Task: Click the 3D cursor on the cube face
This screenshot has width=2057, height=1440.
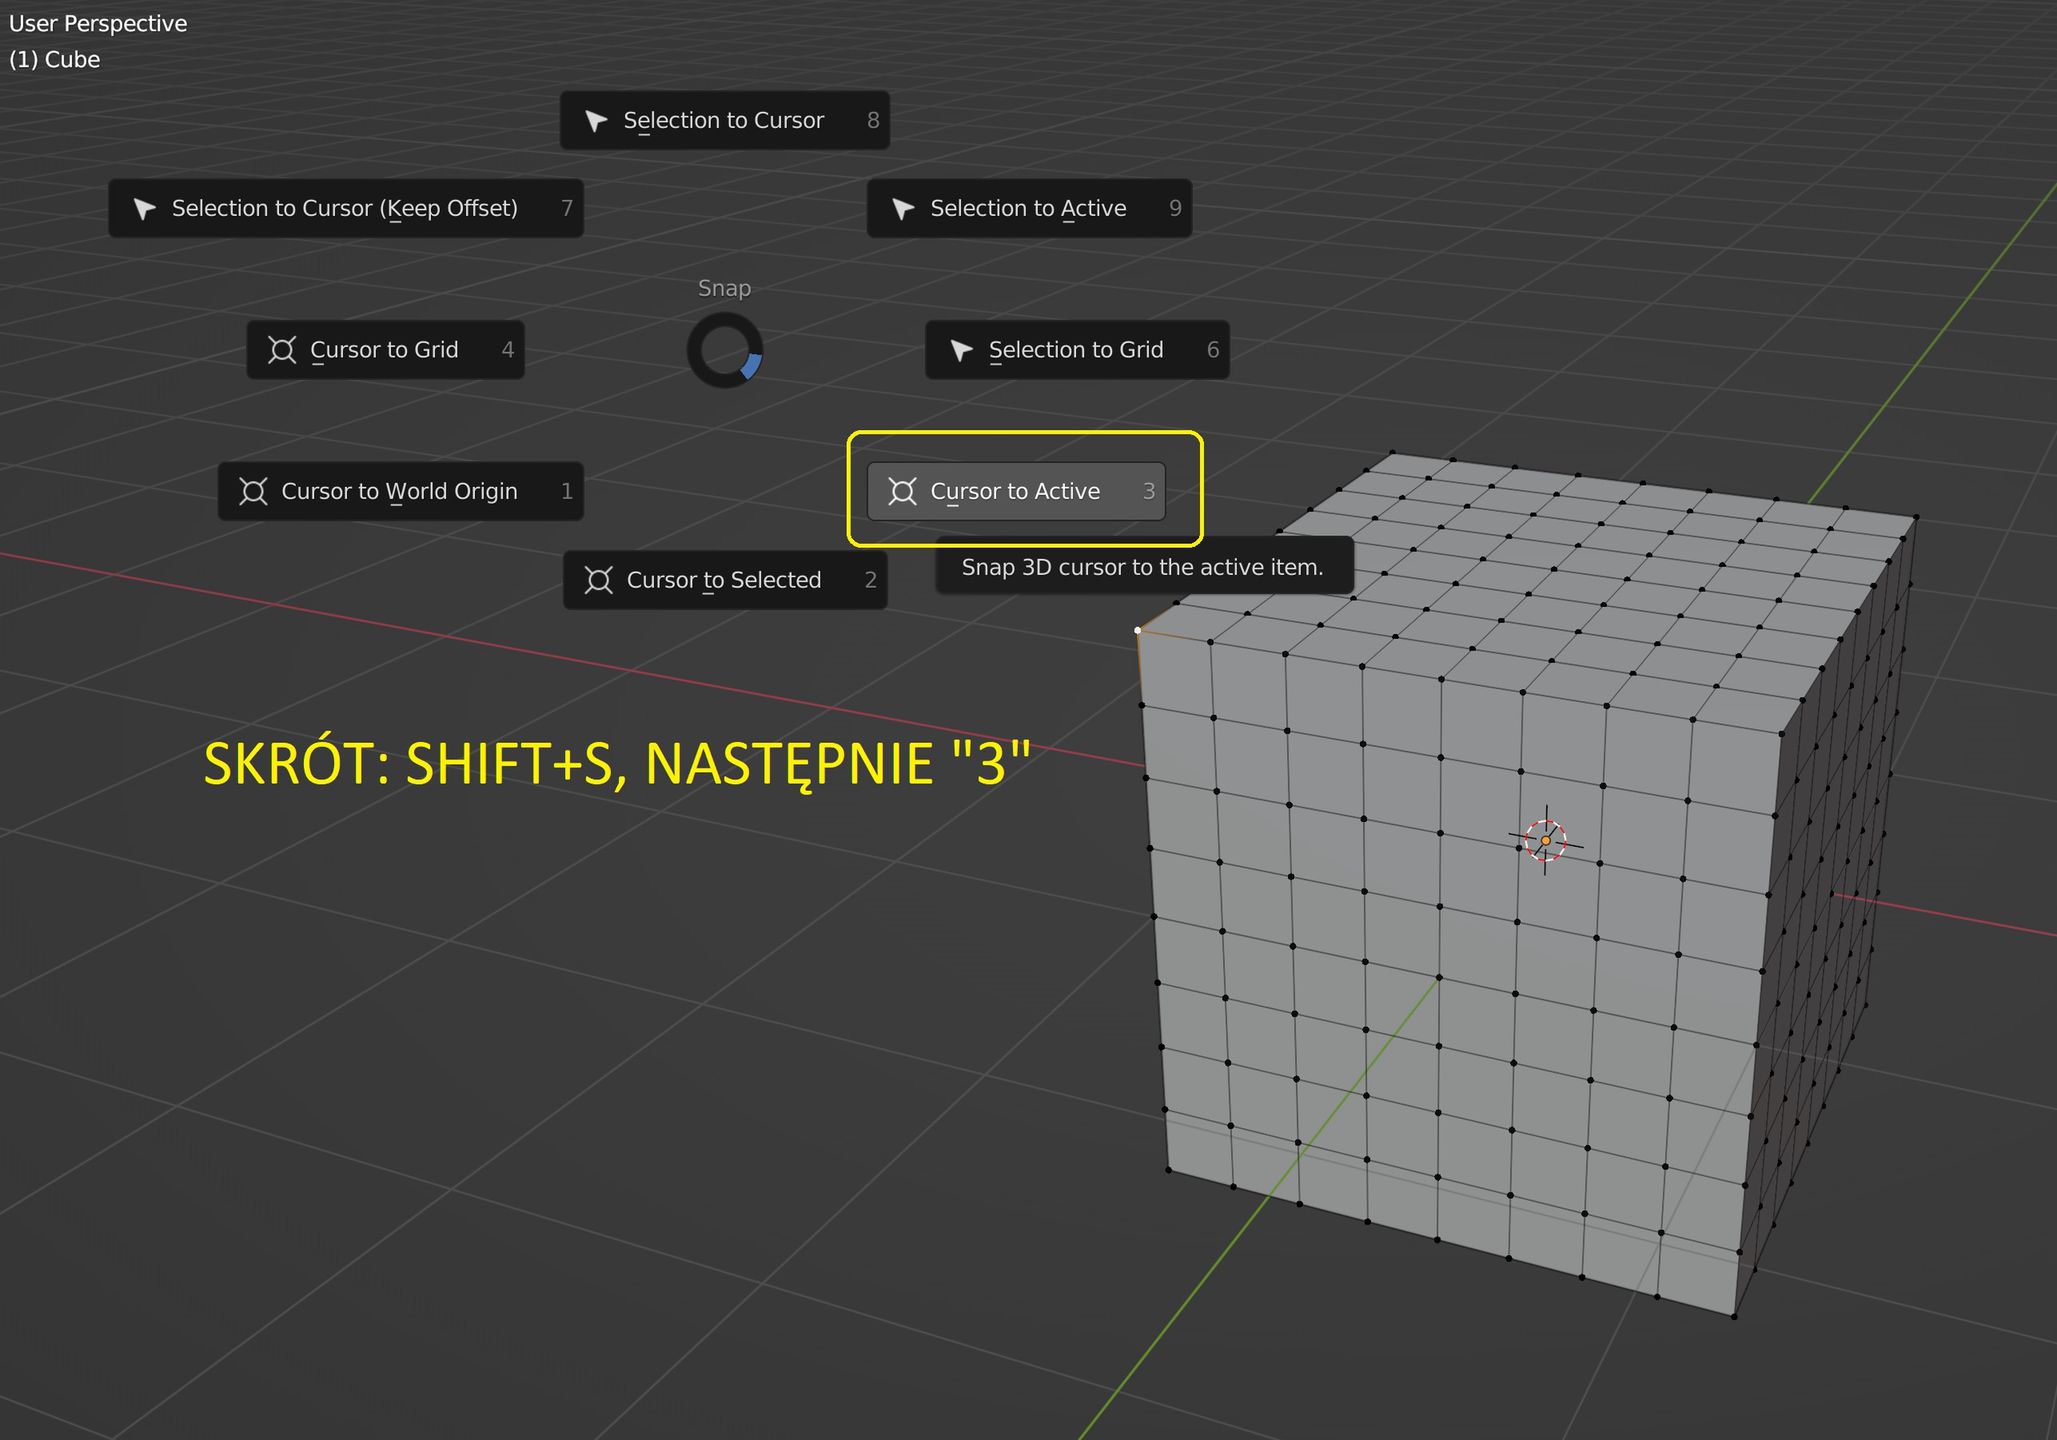Action: tap(1546, 840)
